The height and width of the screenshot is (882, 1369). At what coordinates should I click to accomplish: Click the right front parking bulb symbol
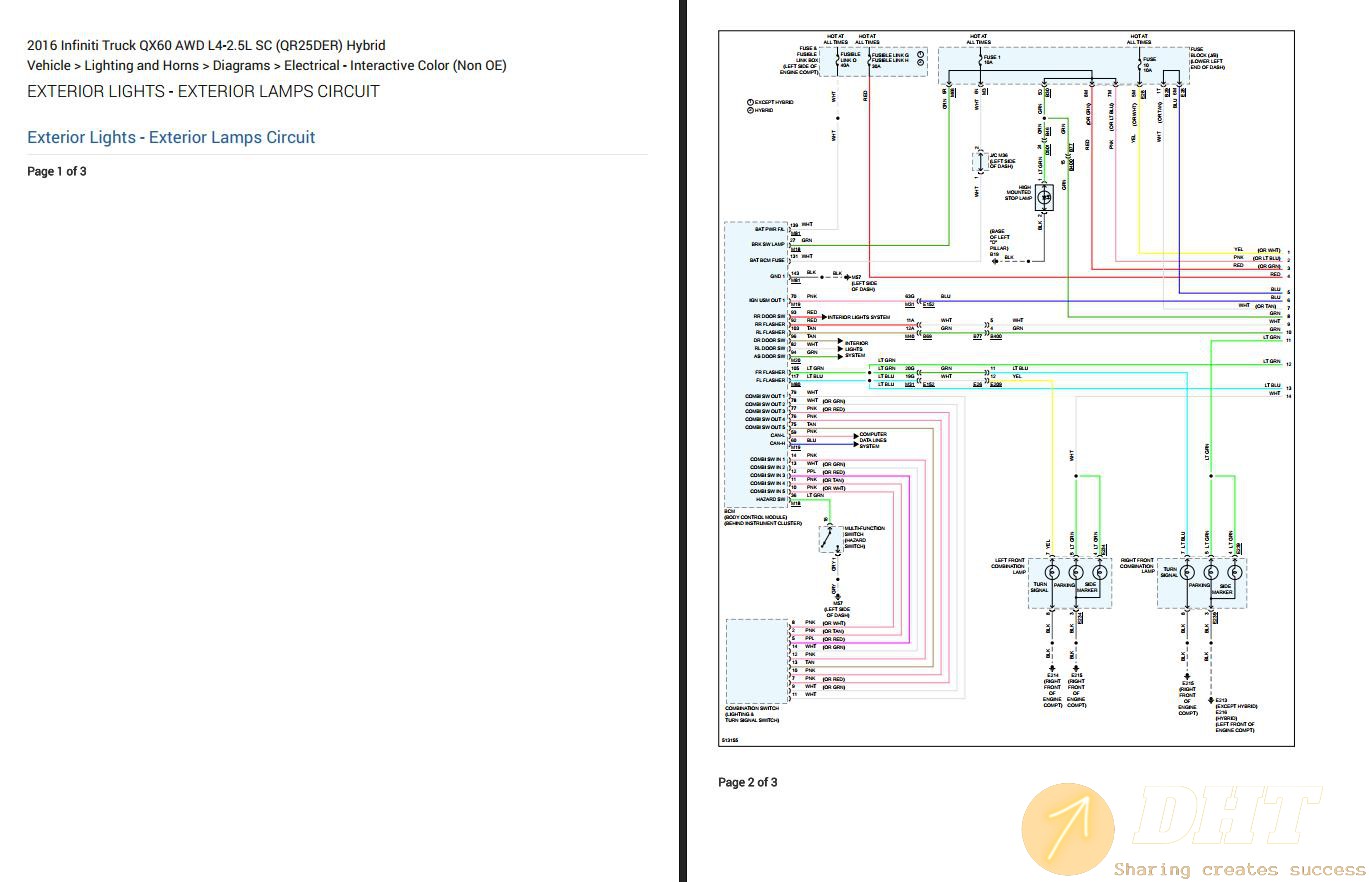[1211, 572]
